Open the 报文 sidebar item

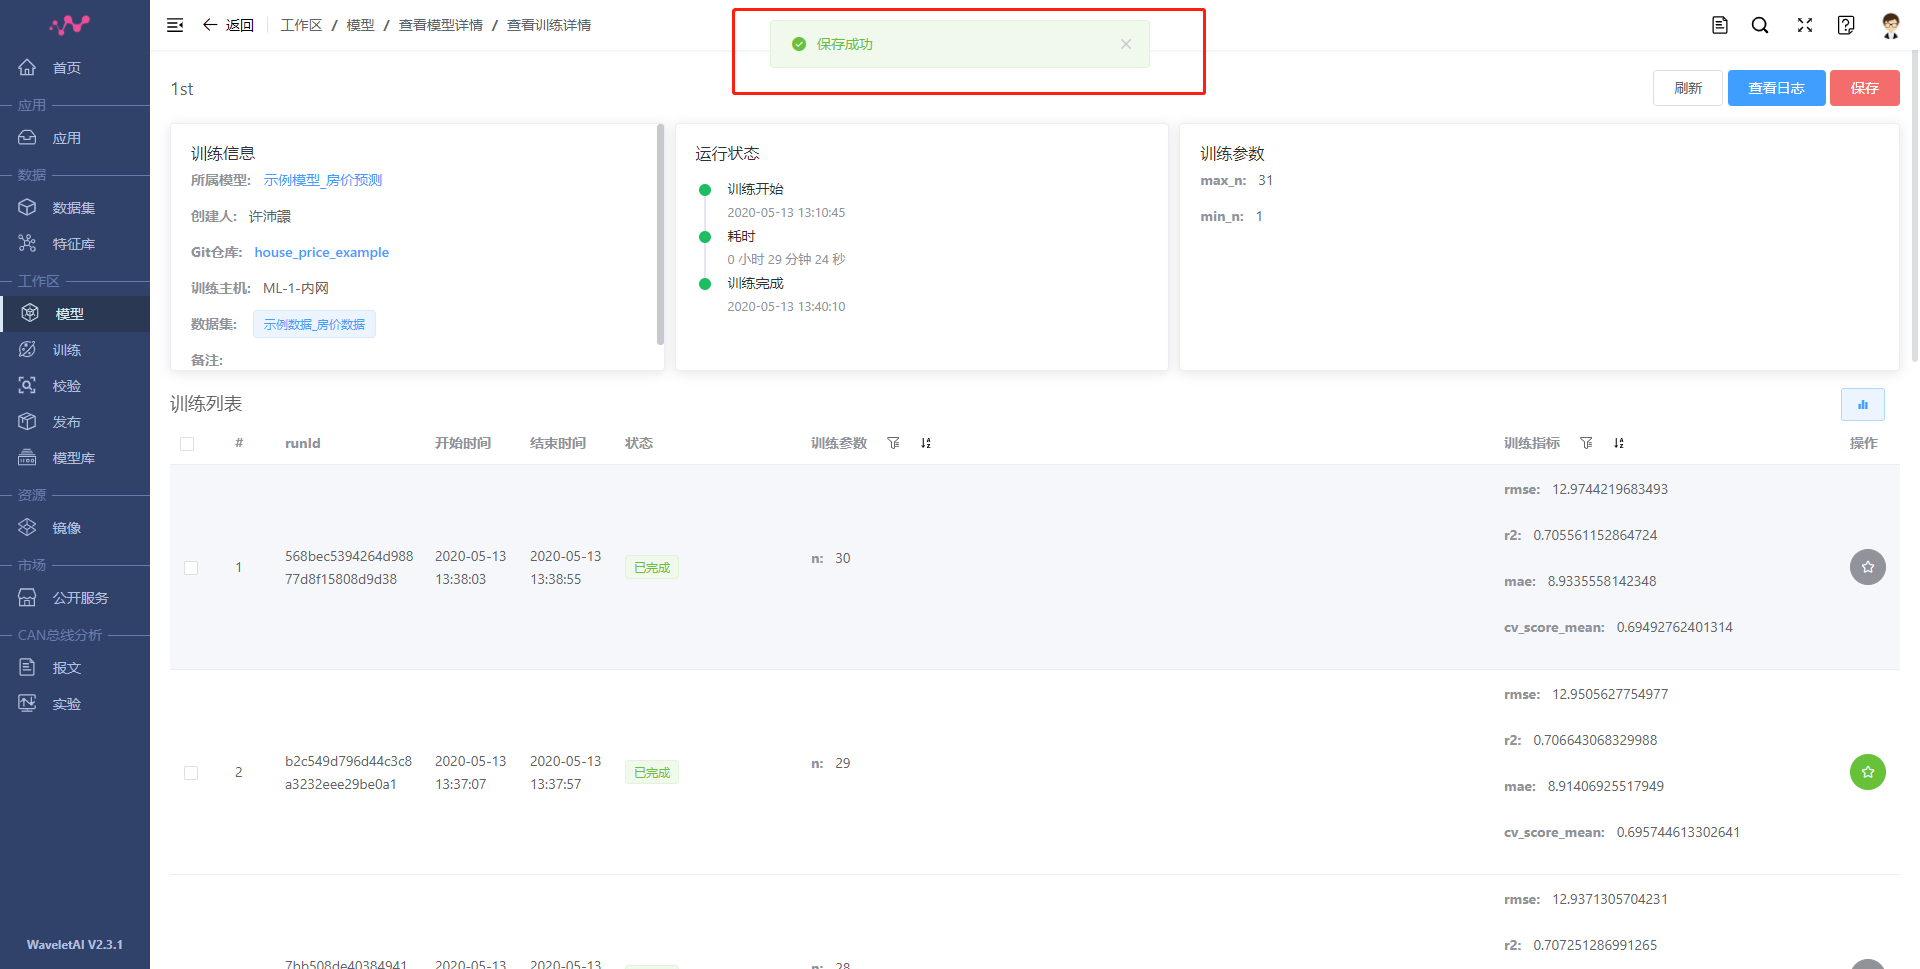pyautogui.click(x=75, y=668)
